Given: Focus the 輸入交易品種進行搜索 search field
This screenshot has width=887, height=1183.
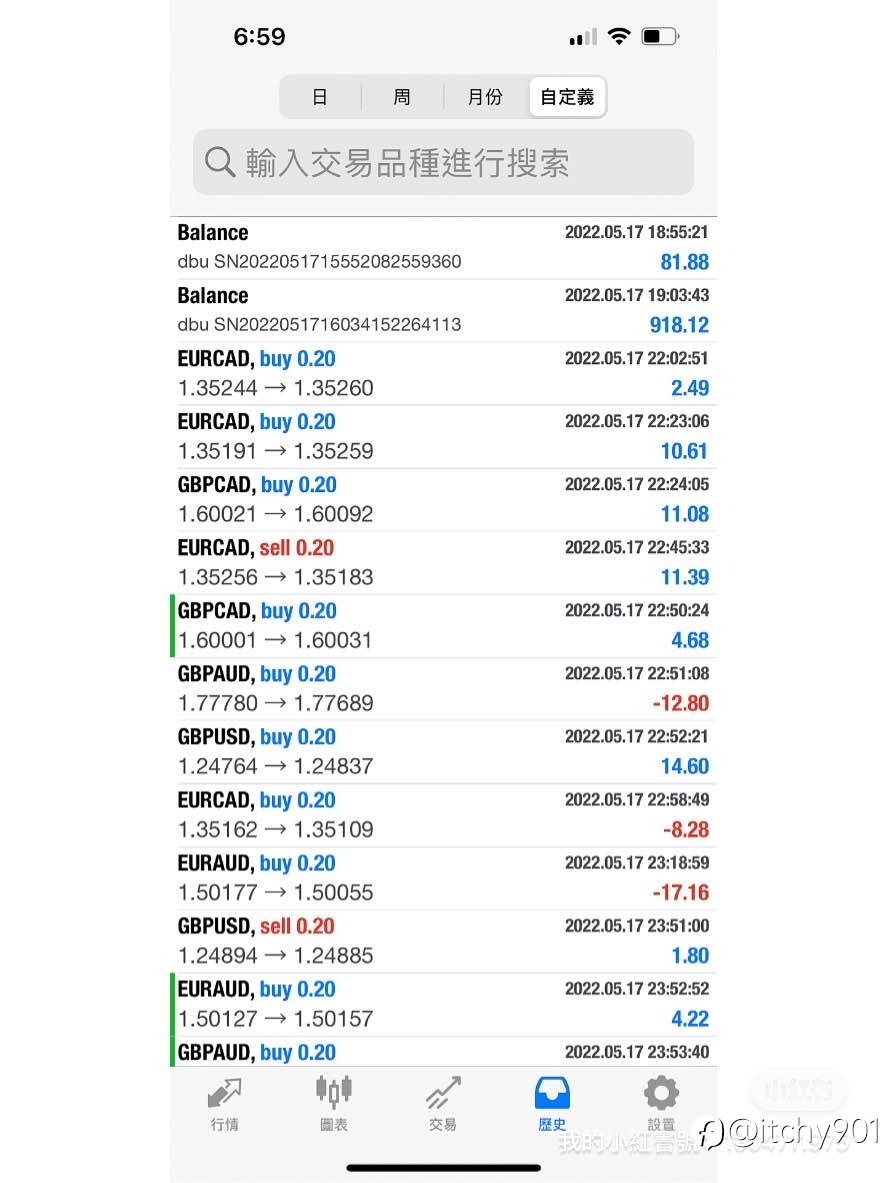Looking at the screenshot, I should point(444,162).
